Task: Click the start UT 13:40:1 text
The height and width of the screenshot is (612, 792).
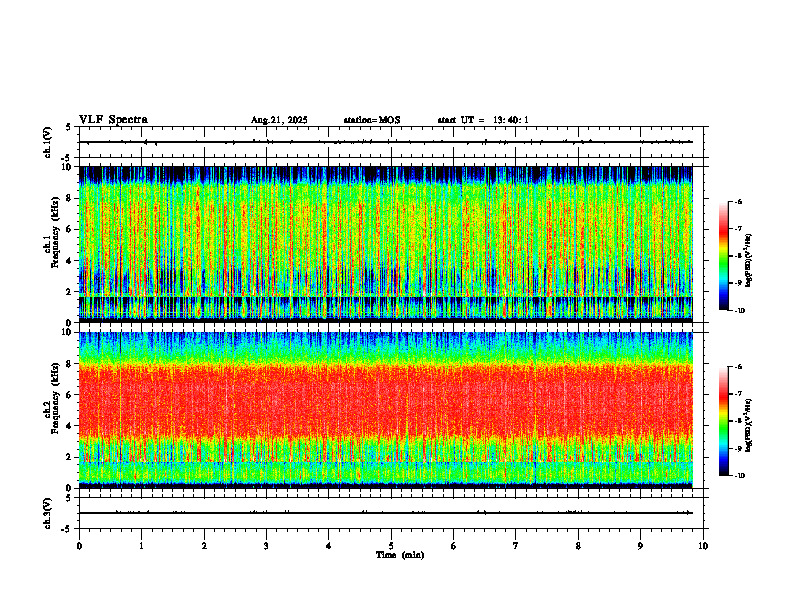Action: coord(483,120)
